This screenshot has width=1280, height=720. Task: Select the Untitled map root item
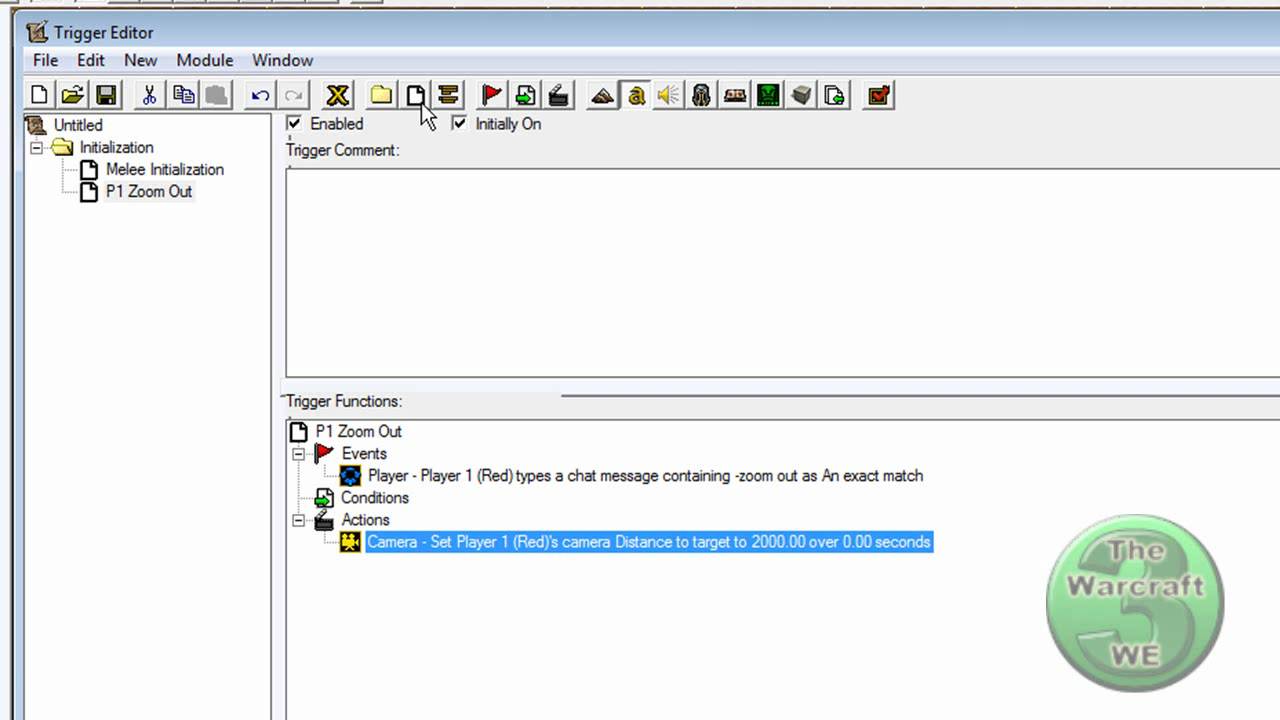[78, 125]
